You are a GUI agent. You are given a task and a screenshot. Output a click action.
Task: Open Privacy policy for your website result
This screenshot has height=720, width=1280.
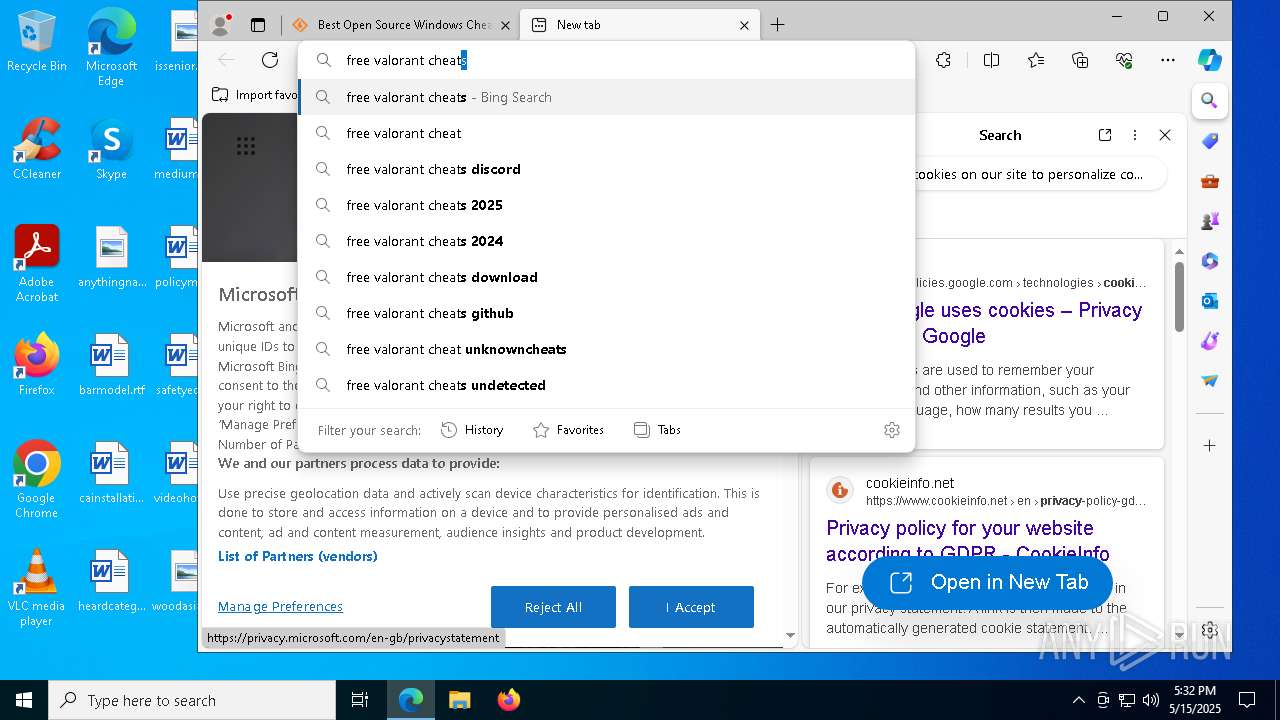[968, 540]
